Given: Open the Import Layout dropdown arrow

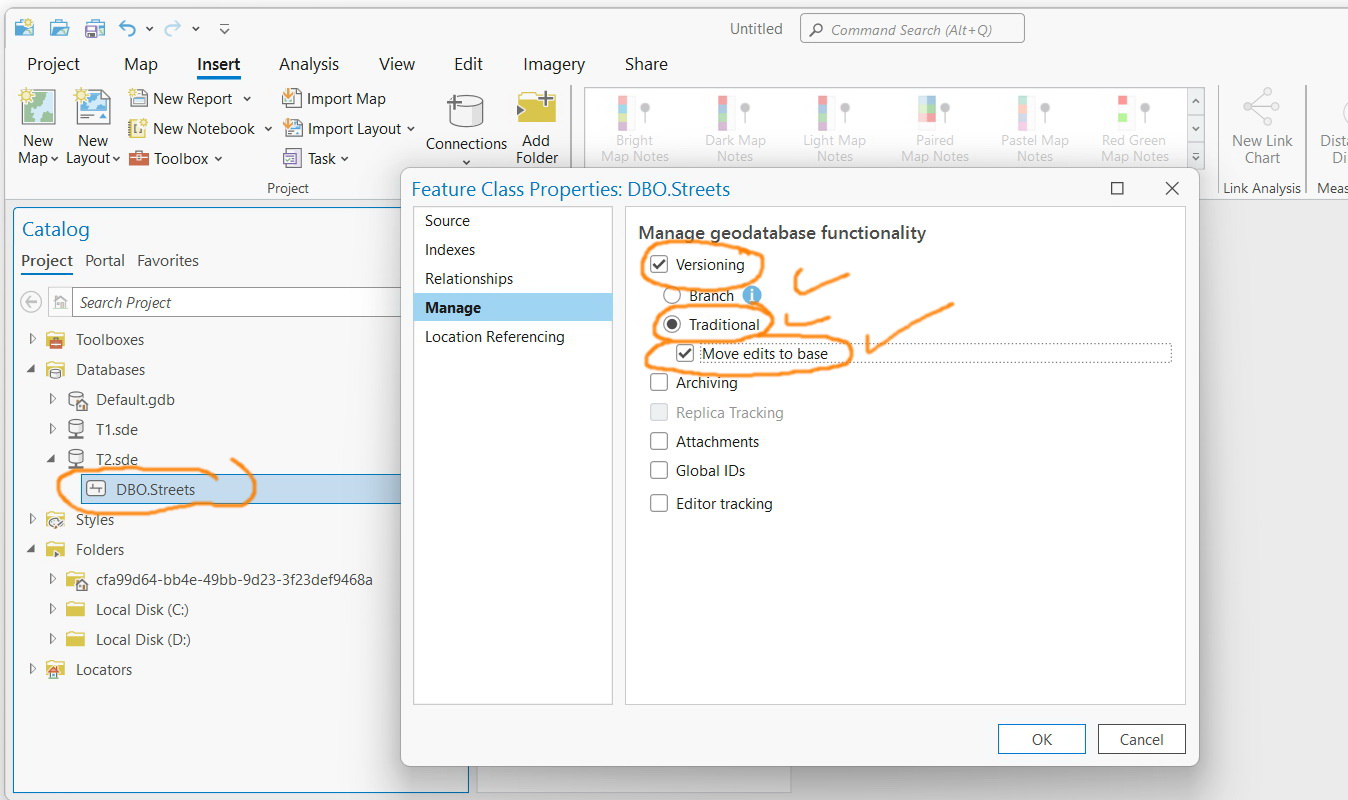Looking at the screenshot, I should point(409,129).
